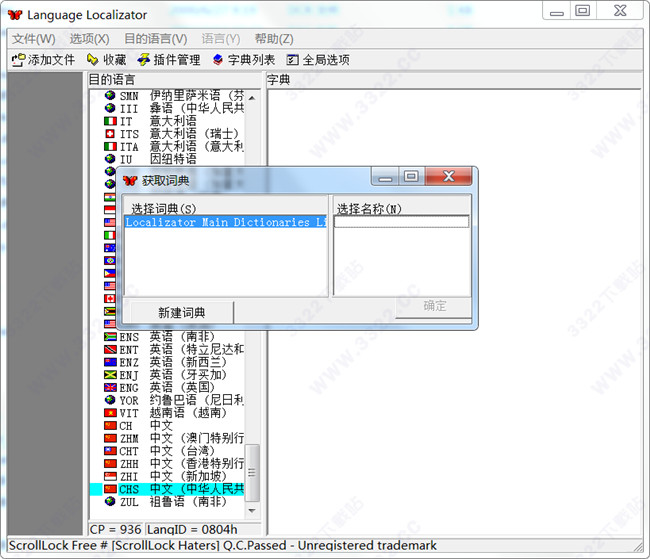This screenshot has height=559, width=650.
Task: Open the 语言(Y) menu
Action: tap(221, 39)
